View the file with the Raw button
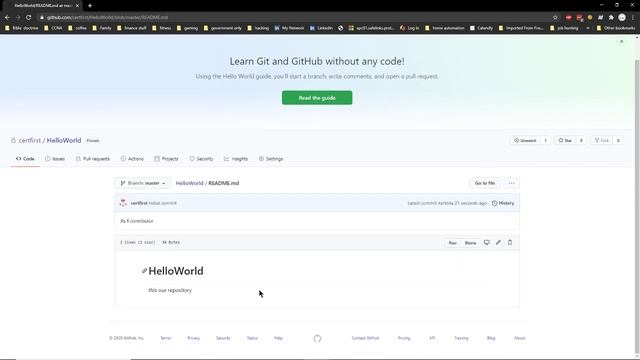640x360 pixels. 453,243
